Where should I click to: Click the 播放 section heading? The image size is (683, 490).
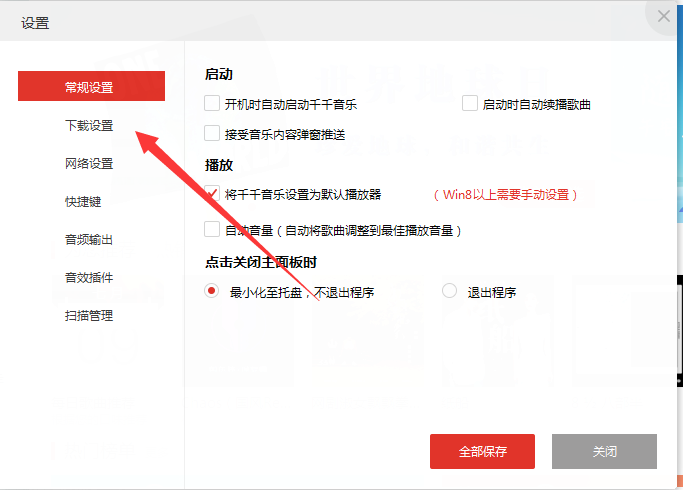(219, 165)
